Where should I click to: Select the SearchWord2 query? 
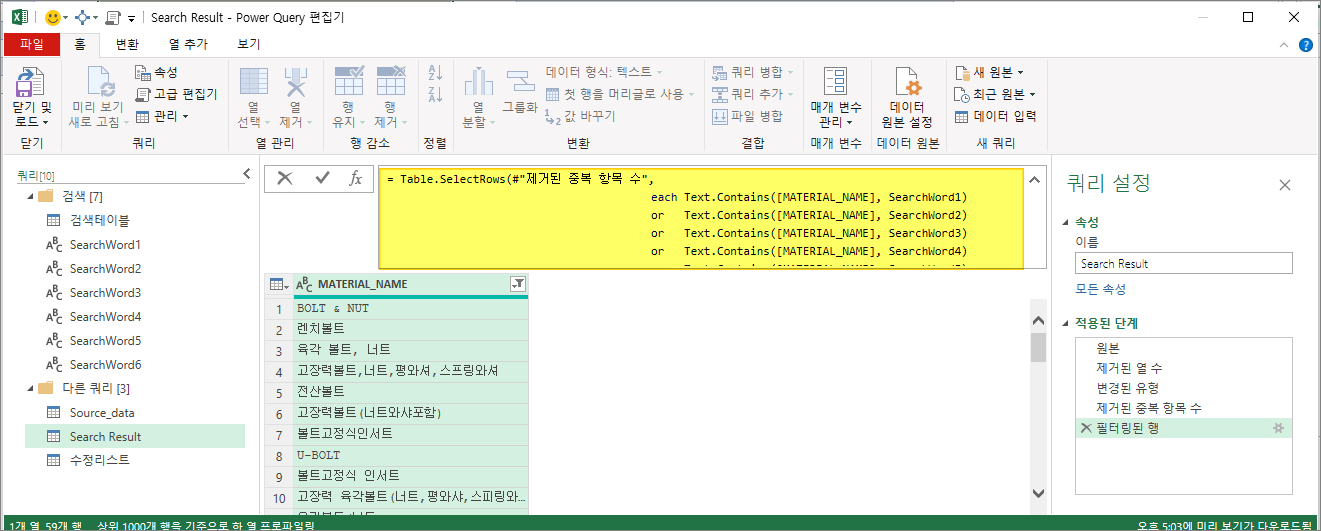[x=135, y=268]
